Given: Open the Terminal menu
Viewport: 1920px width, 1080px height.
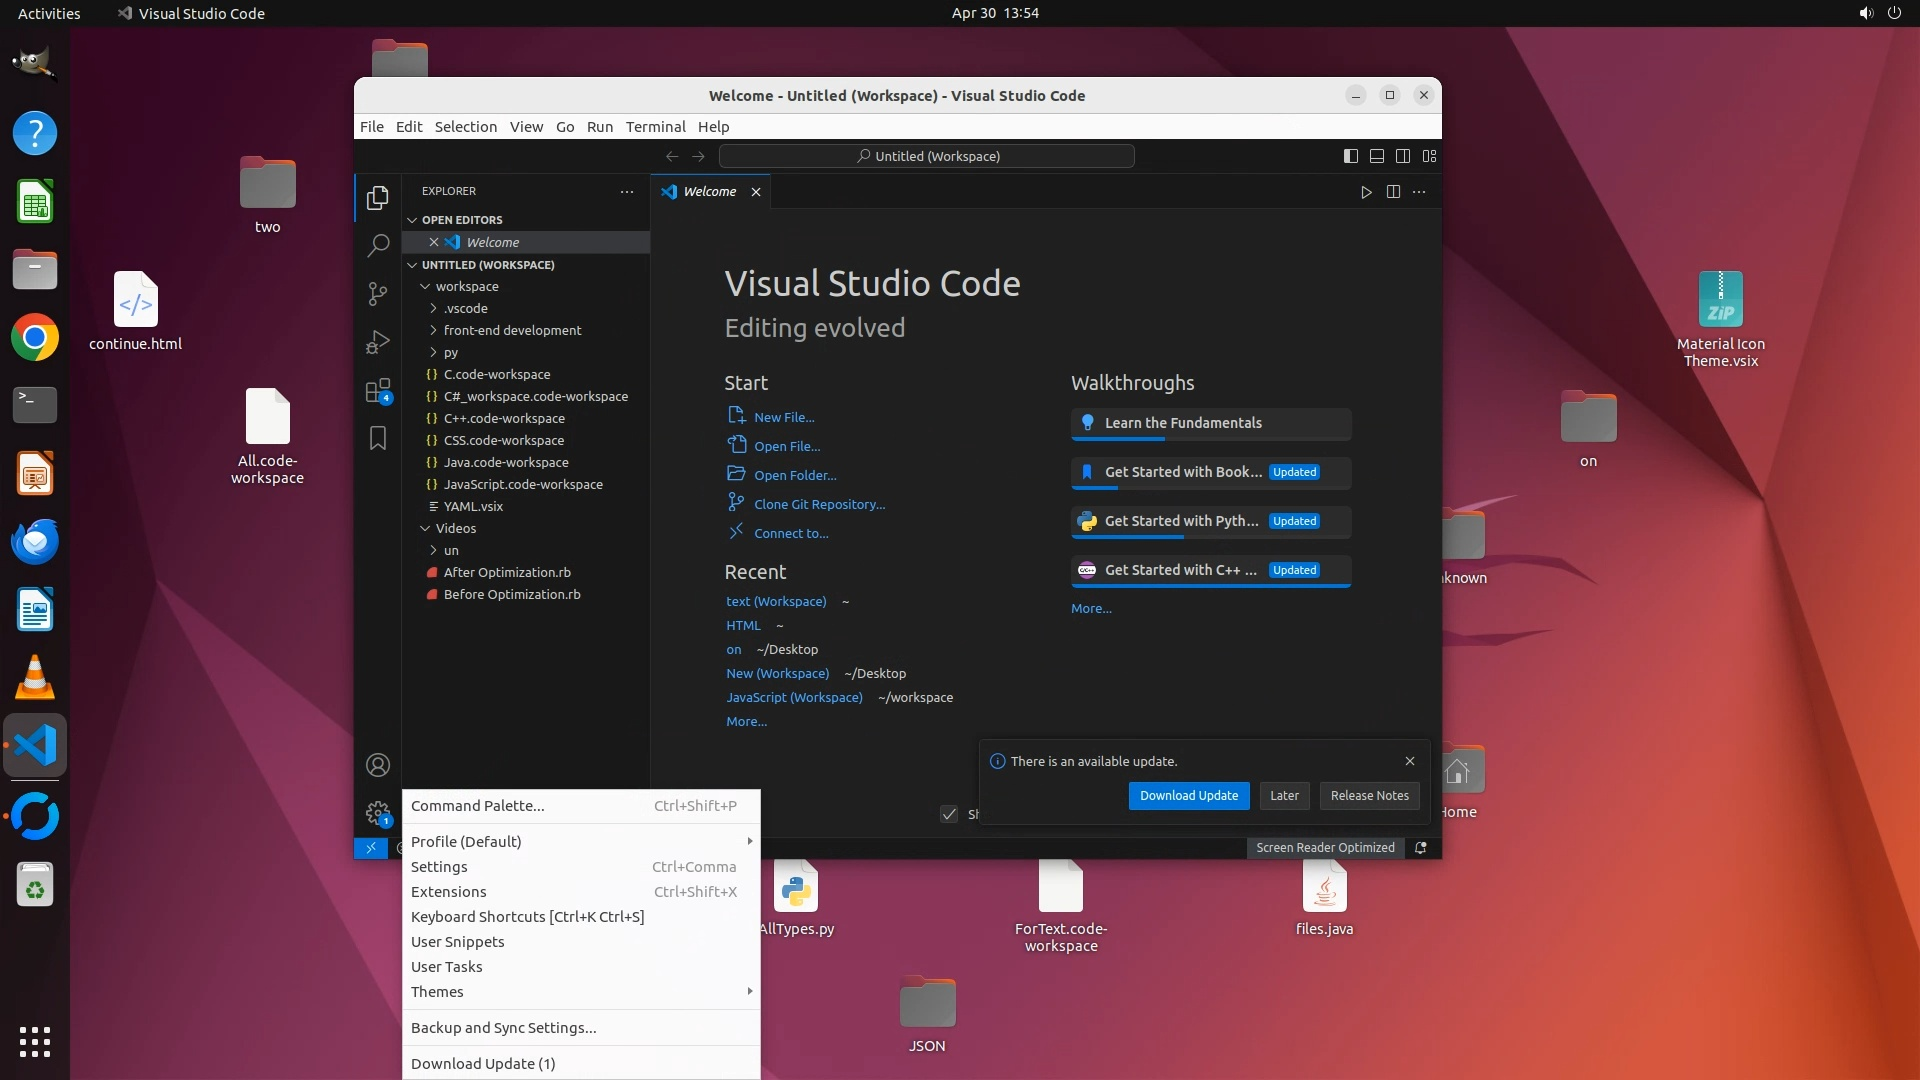Looking at the screenshot, I should (655, 127).
